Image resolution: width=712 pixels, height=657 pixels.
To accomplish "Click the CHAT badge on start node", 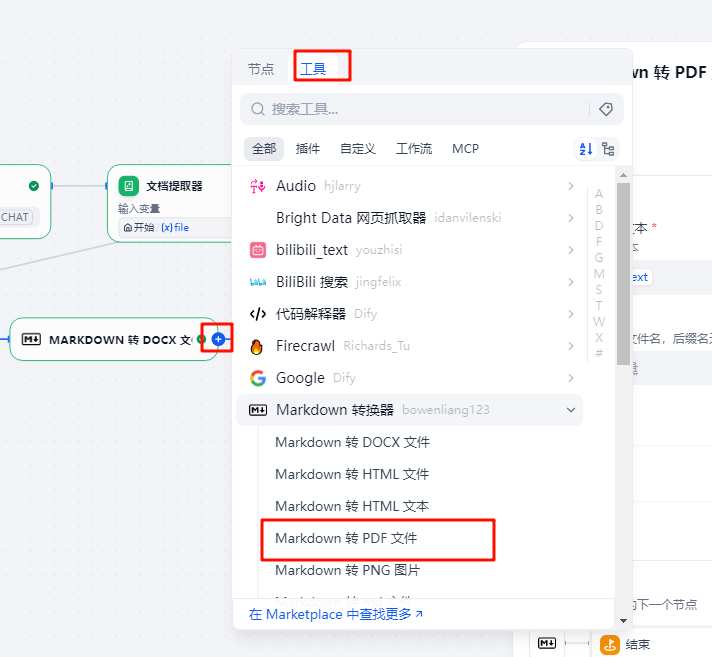I will tap(15, 217).
